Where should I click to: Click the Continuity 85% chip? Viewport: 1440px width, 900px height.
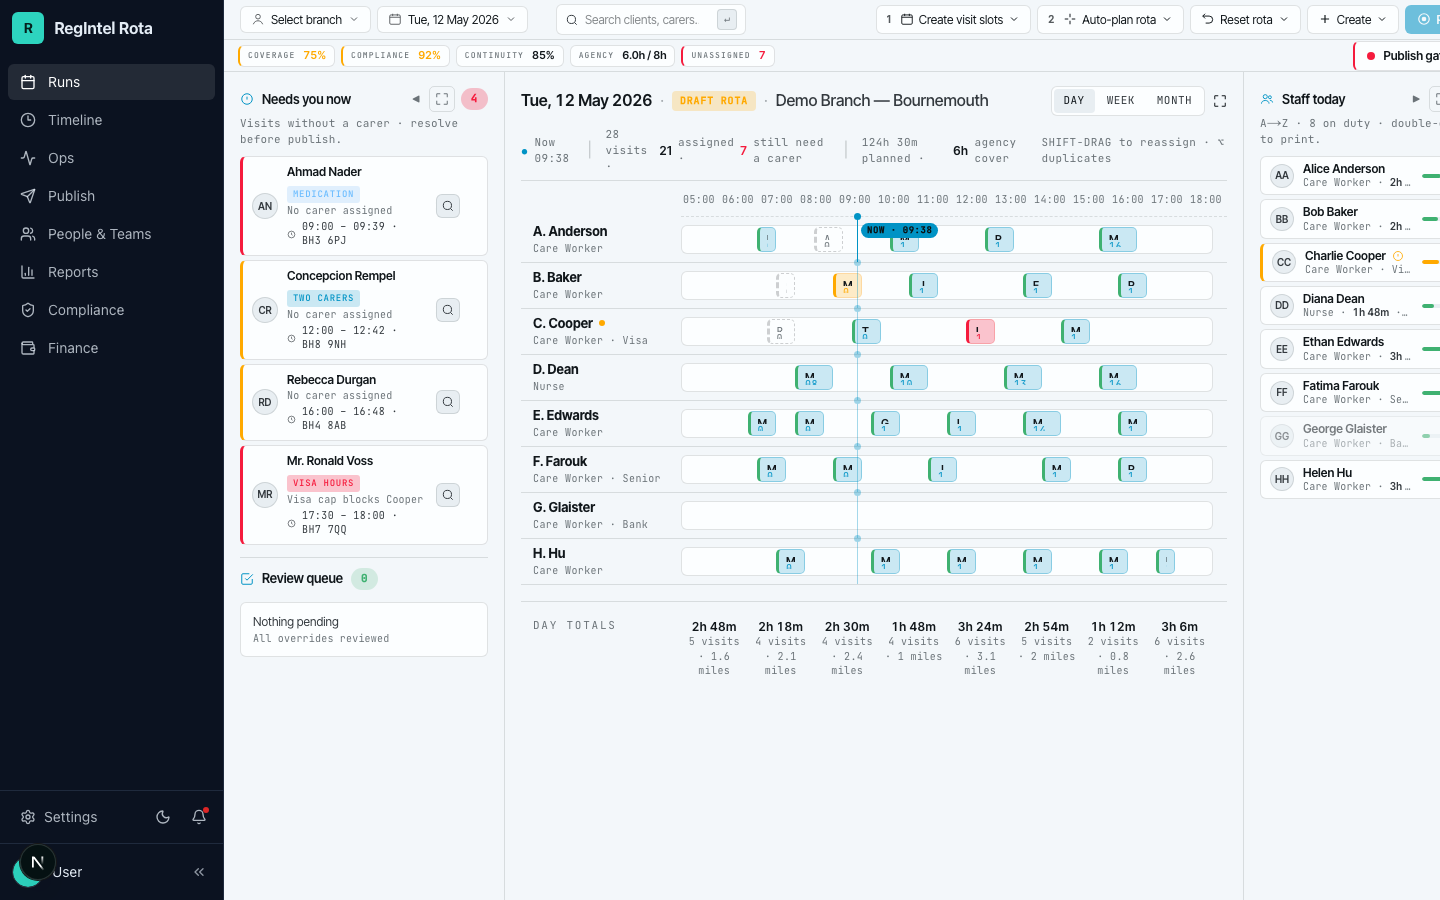click(510, 56)
